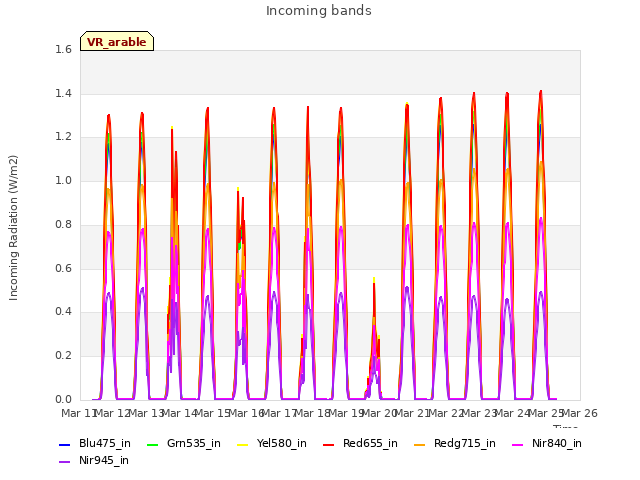Viewport: 640px width, 480px height.
Task: Click the 1.6 y-axis tick label
Action: pyautogui.click(x=63, y=49)
